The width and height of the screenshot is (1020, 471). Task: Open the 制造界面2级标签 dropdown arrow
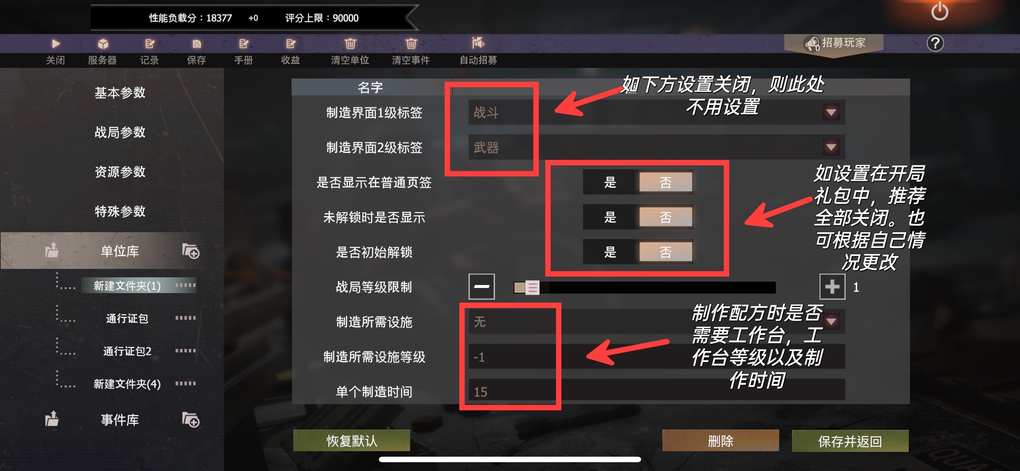click(831, 148)
